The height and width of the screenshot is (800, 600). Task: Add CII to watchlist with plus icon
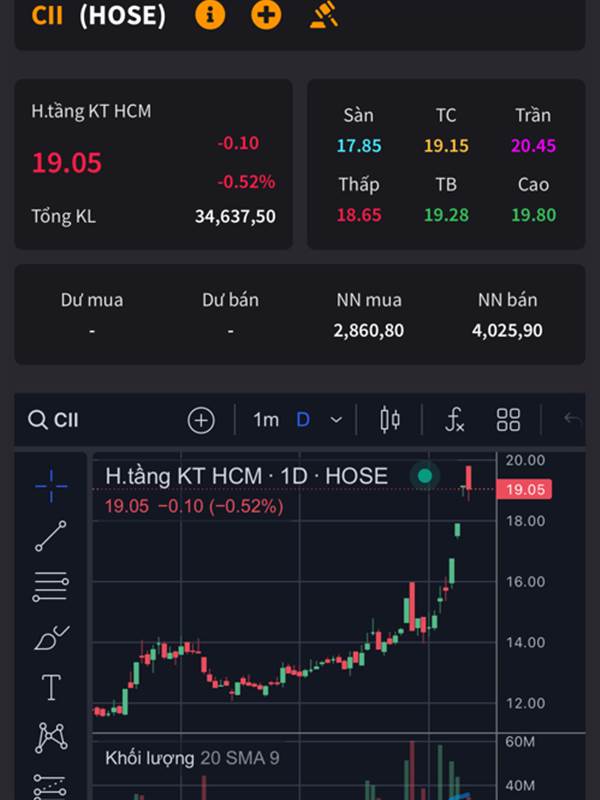[266, 15]
